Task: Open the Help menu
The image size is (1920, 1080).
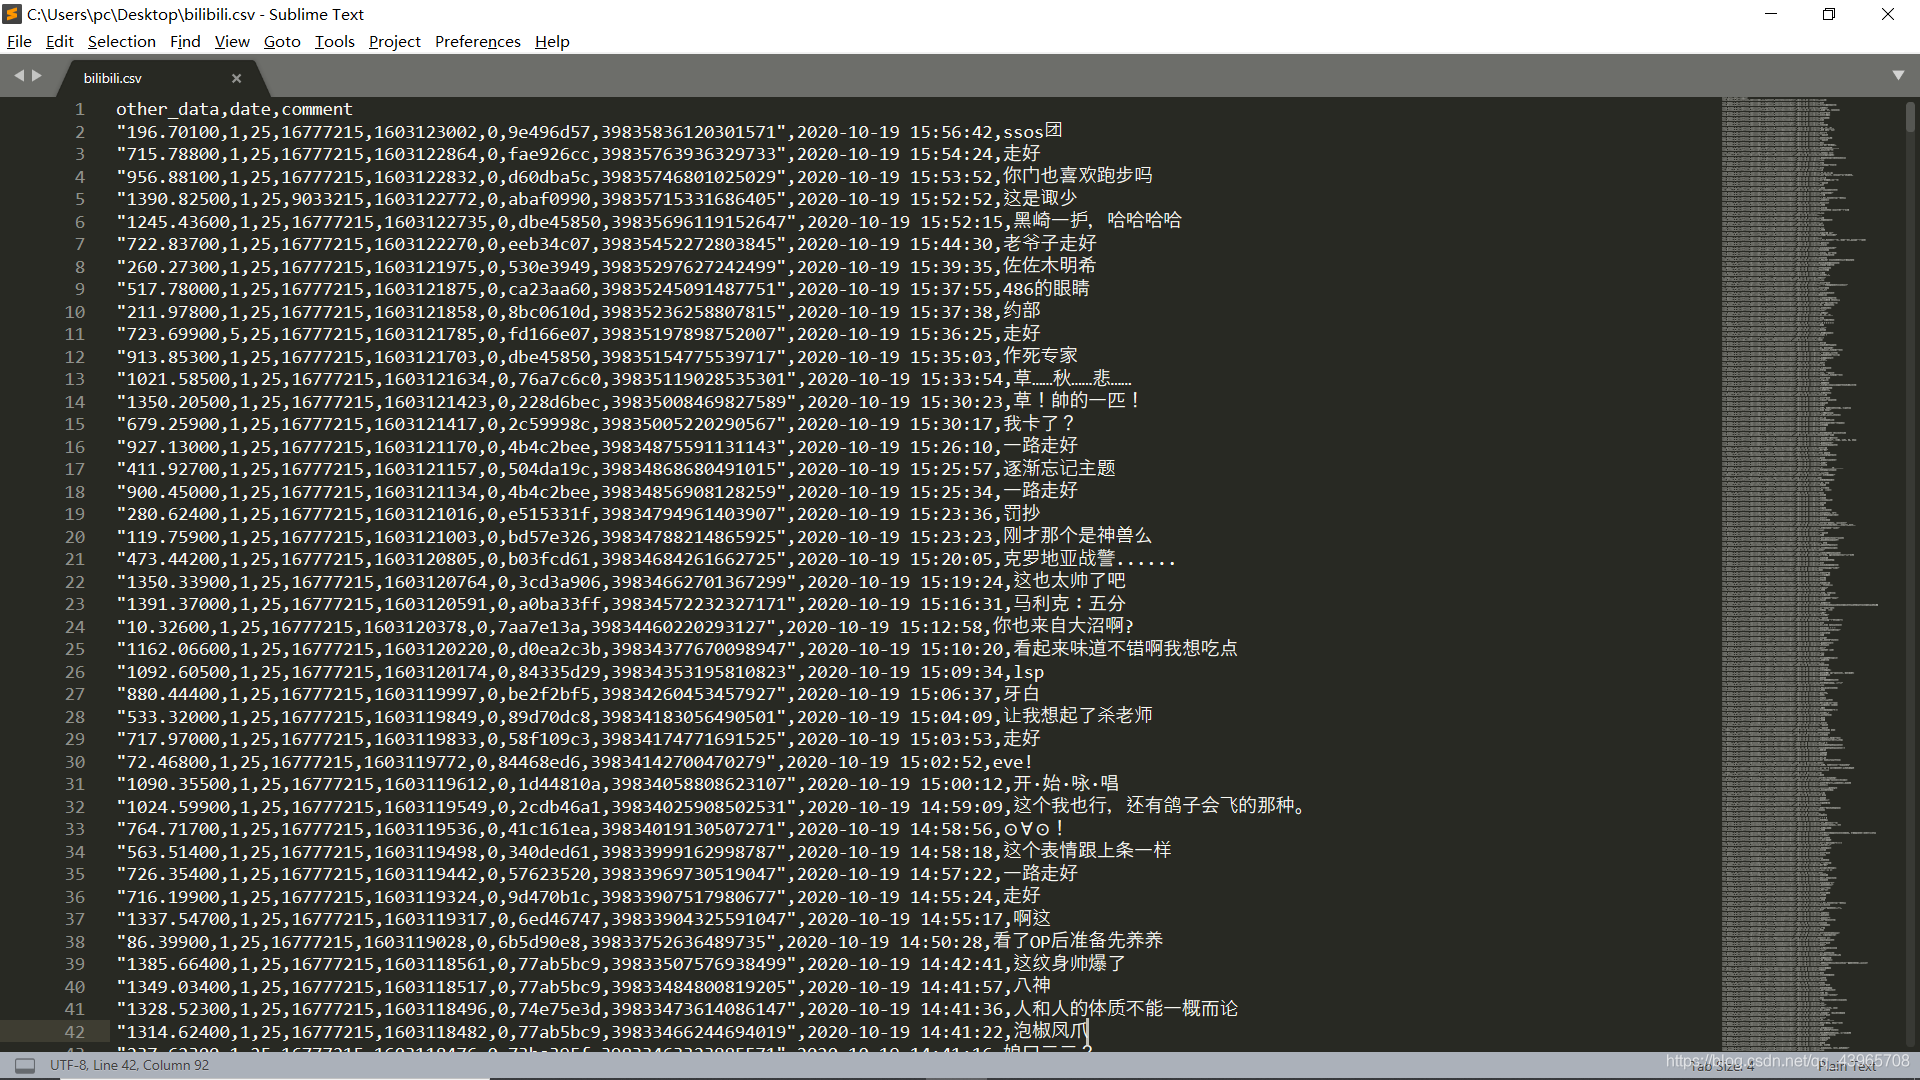Action: [552, 41]
